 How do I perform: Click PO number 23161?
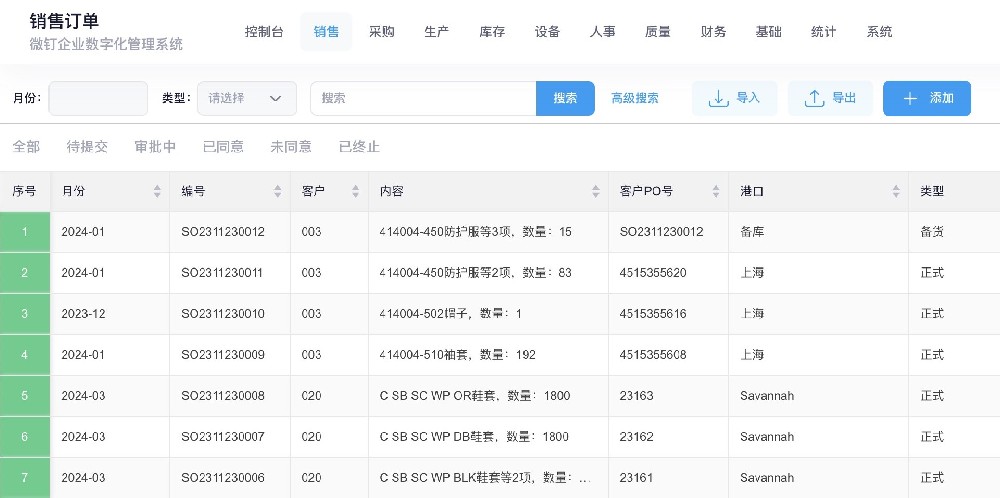[636, 478]
